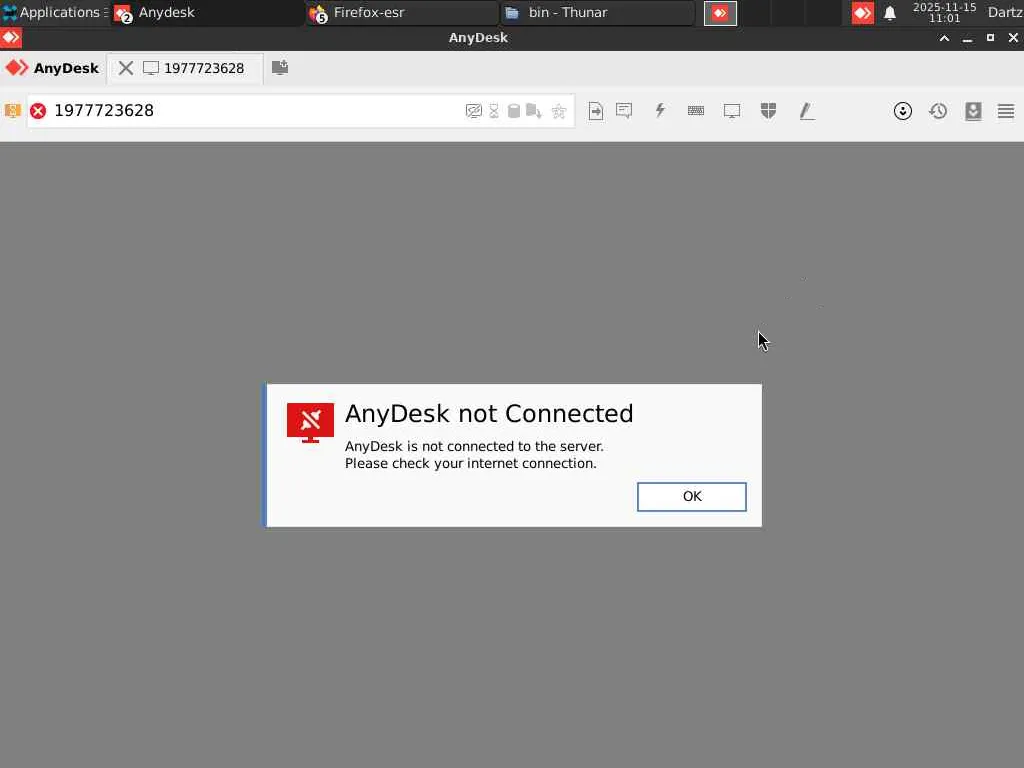The image size is (1024, 768).
Task: Click the 'AnyDesk not Connected' heading
Action: [x=489, y=413]
